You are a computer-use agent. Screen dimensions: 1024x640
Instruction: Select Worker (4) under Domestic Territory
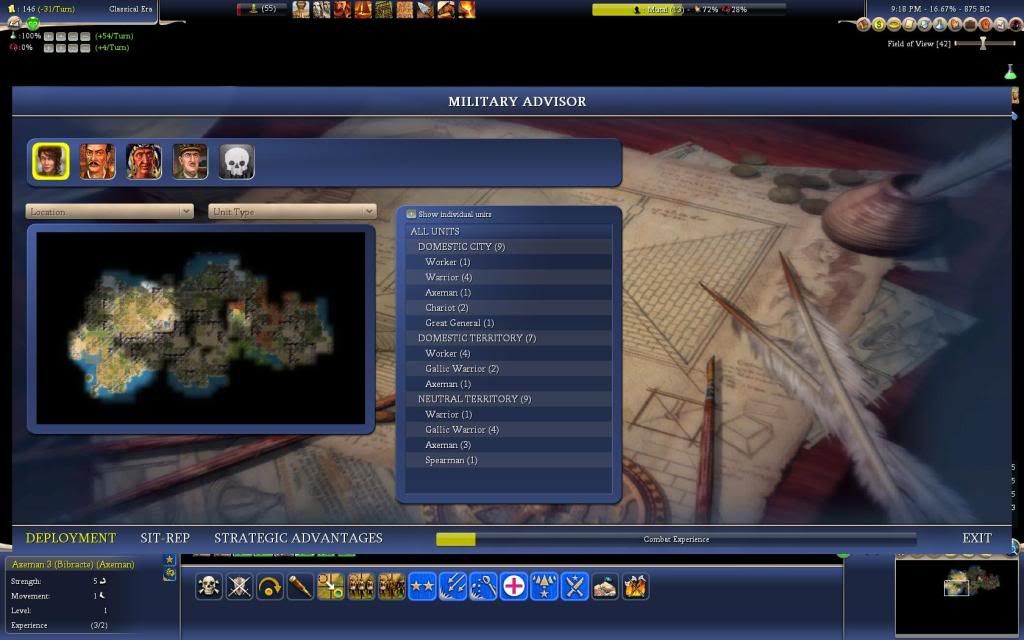pos(509,353)
